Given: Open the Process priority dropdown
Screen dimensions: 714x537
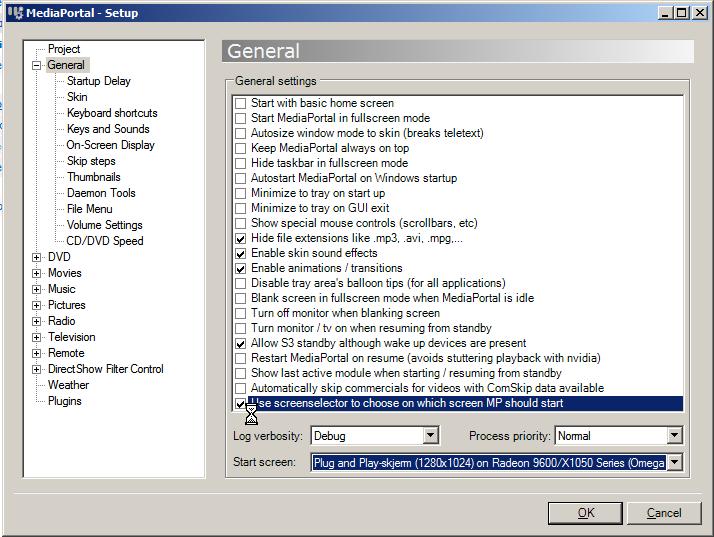Looking at the screenshot, I should click(674, 435).
